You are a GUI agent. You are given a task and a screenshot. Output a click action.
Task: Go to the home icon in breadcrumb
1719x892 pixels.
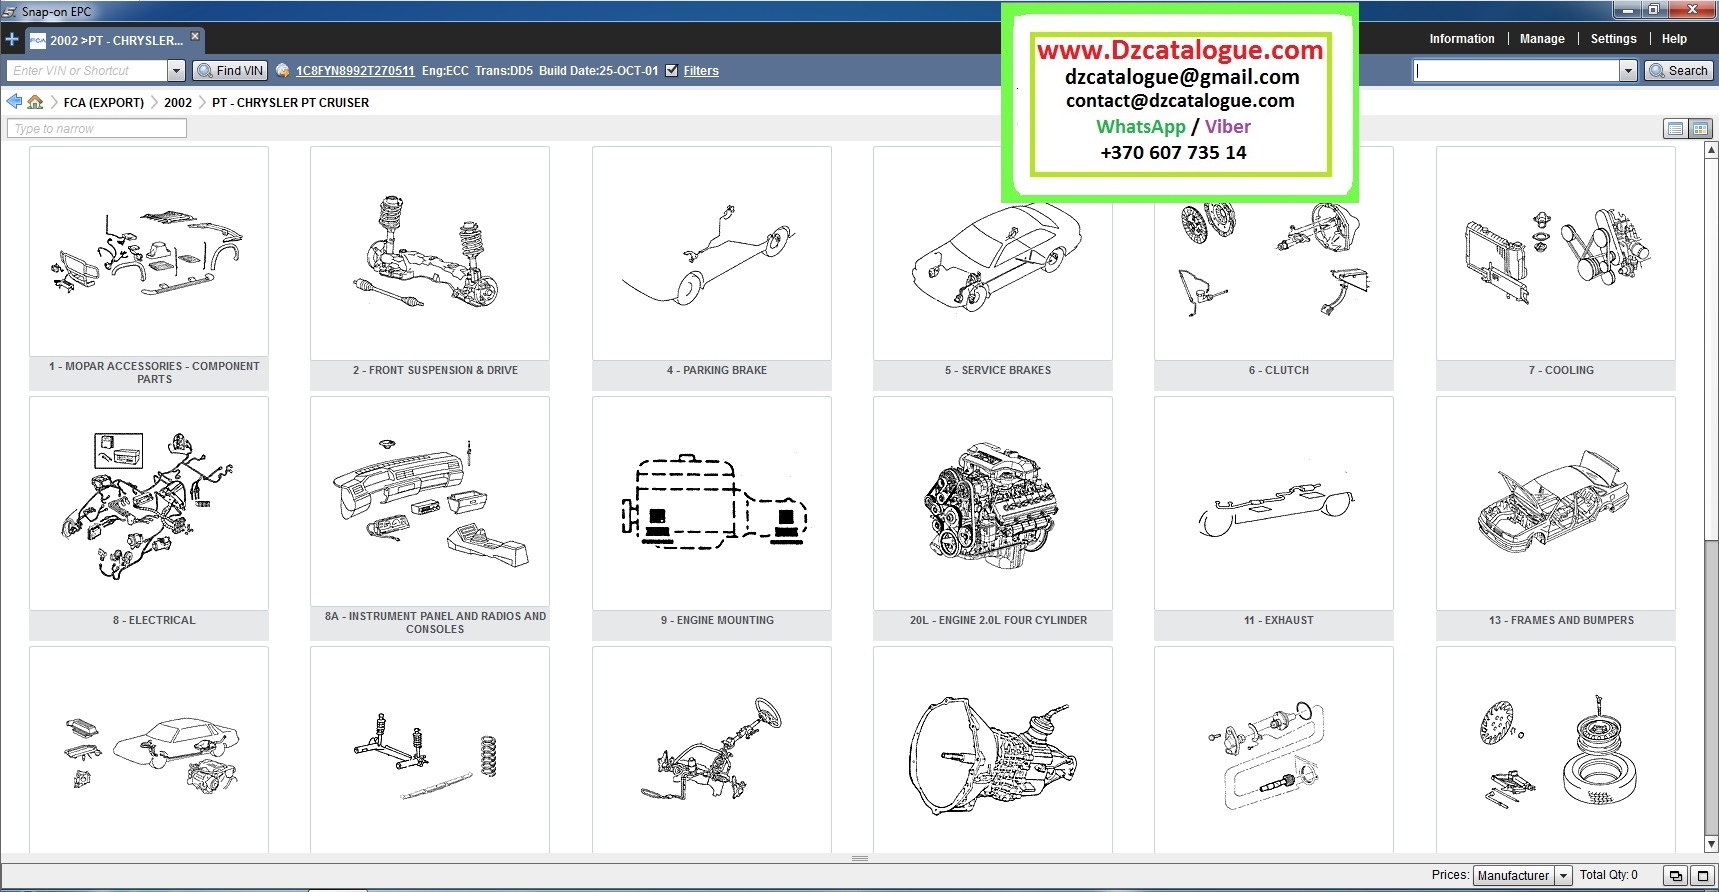point(35,102)
